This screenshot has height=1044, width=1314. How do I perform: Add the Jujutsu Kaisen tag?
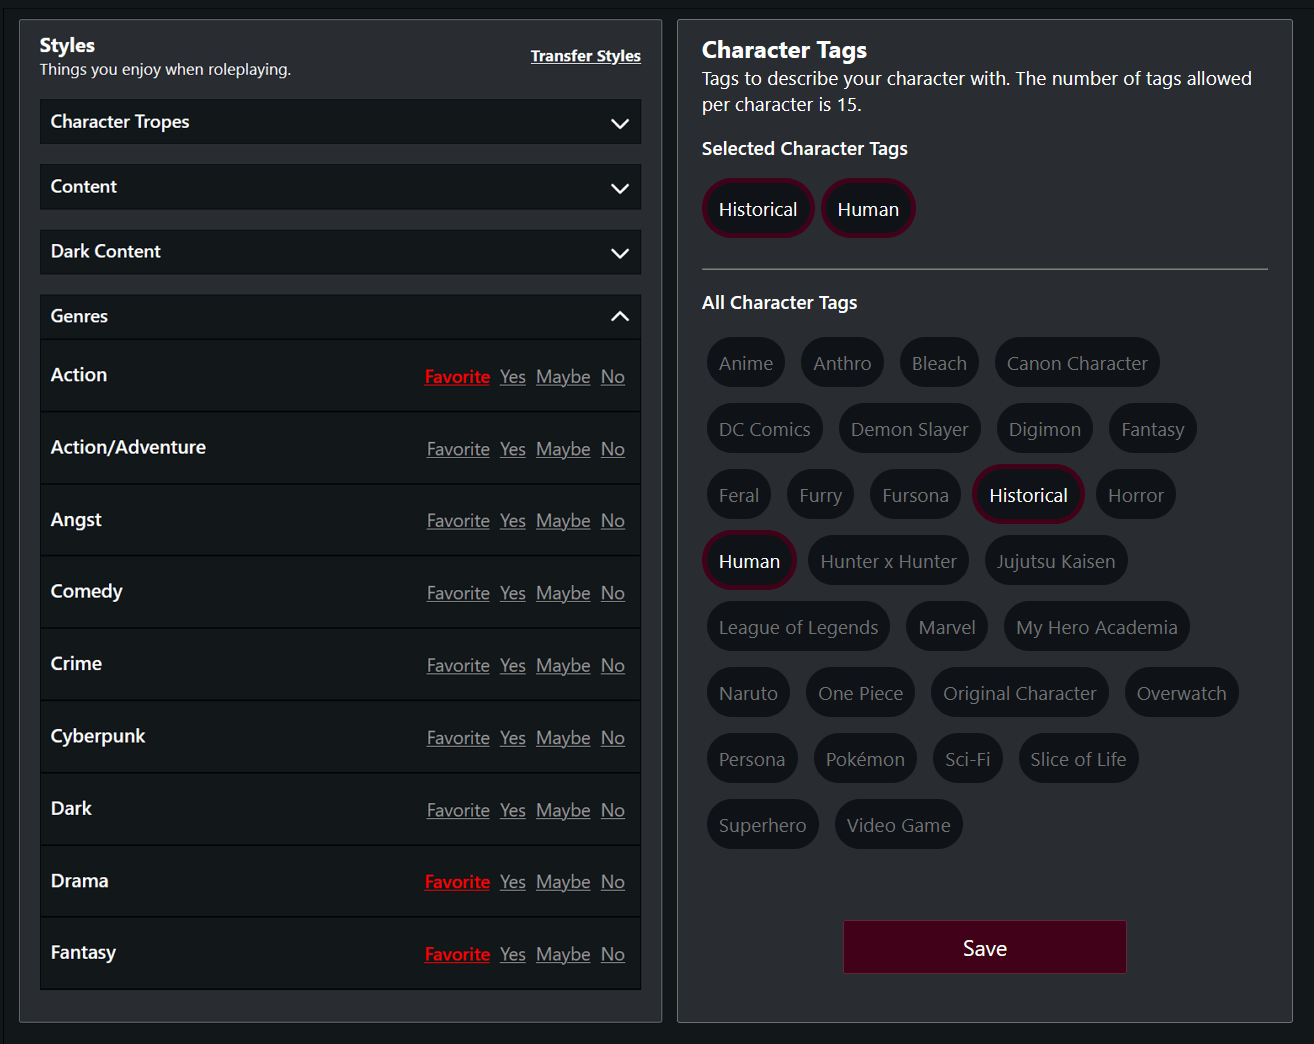tap(1056, 561)
